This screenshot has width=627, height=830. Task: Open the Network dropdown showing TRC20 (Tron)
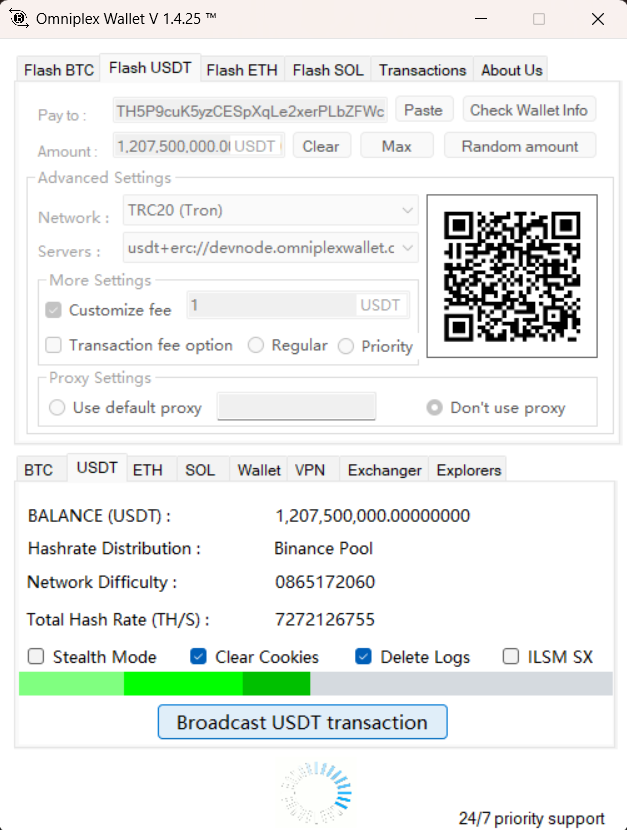(x=270, y=210)
